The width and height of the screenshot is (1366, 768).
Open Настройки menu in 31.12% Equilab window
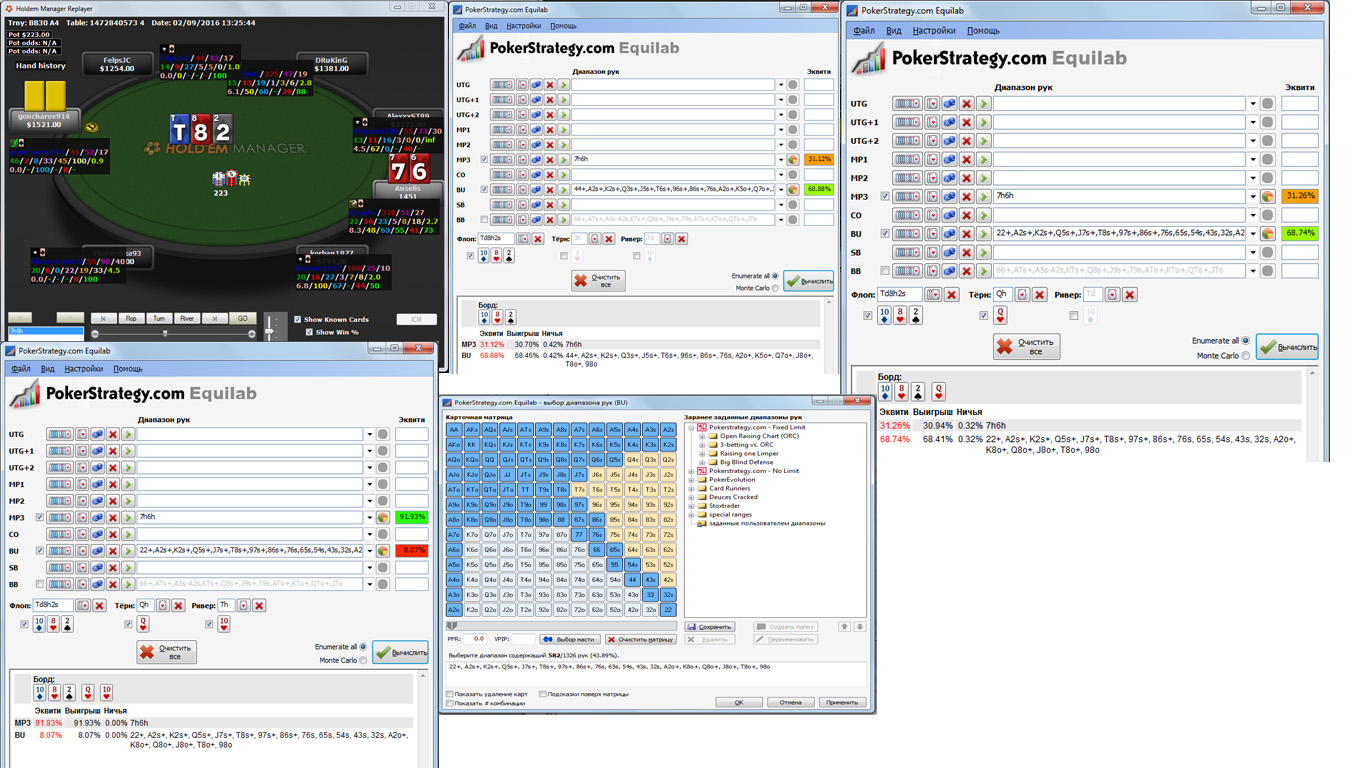pyautogui.click(x=524, y=26)
